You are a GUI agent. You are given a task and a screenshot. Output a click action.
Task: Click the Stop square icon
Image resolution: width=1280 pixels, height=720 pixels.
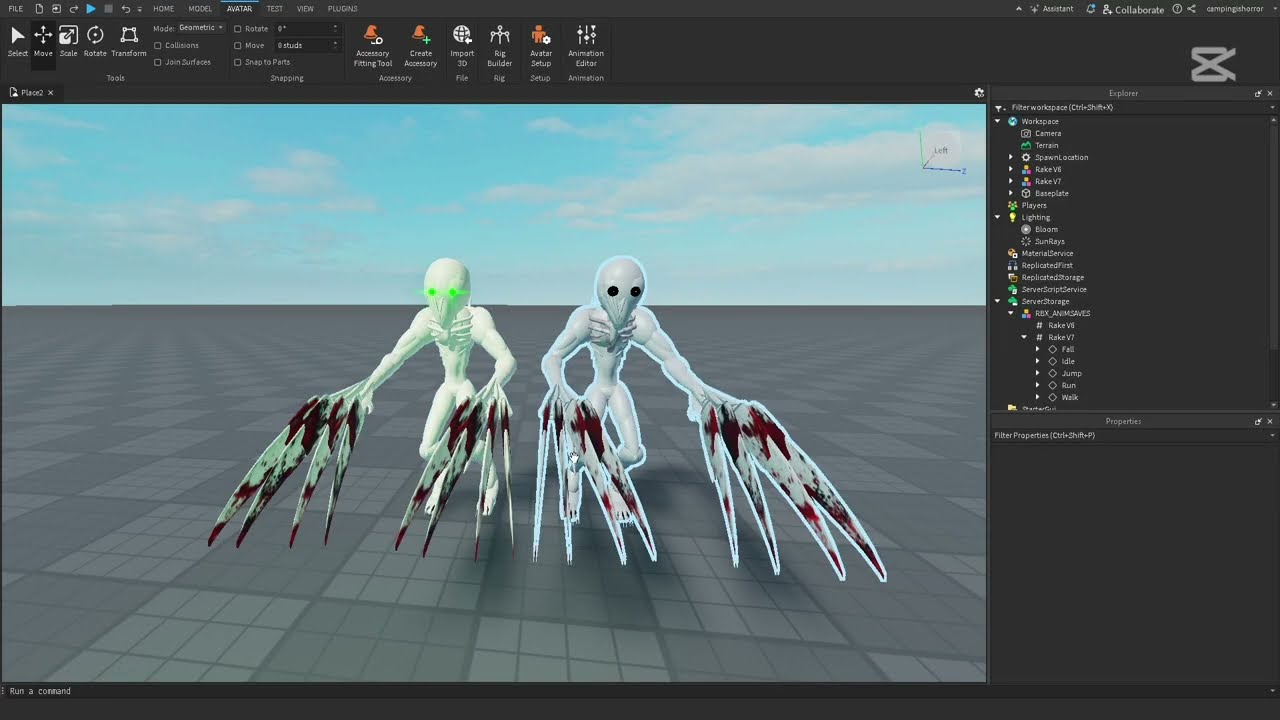tap(108, 9)
